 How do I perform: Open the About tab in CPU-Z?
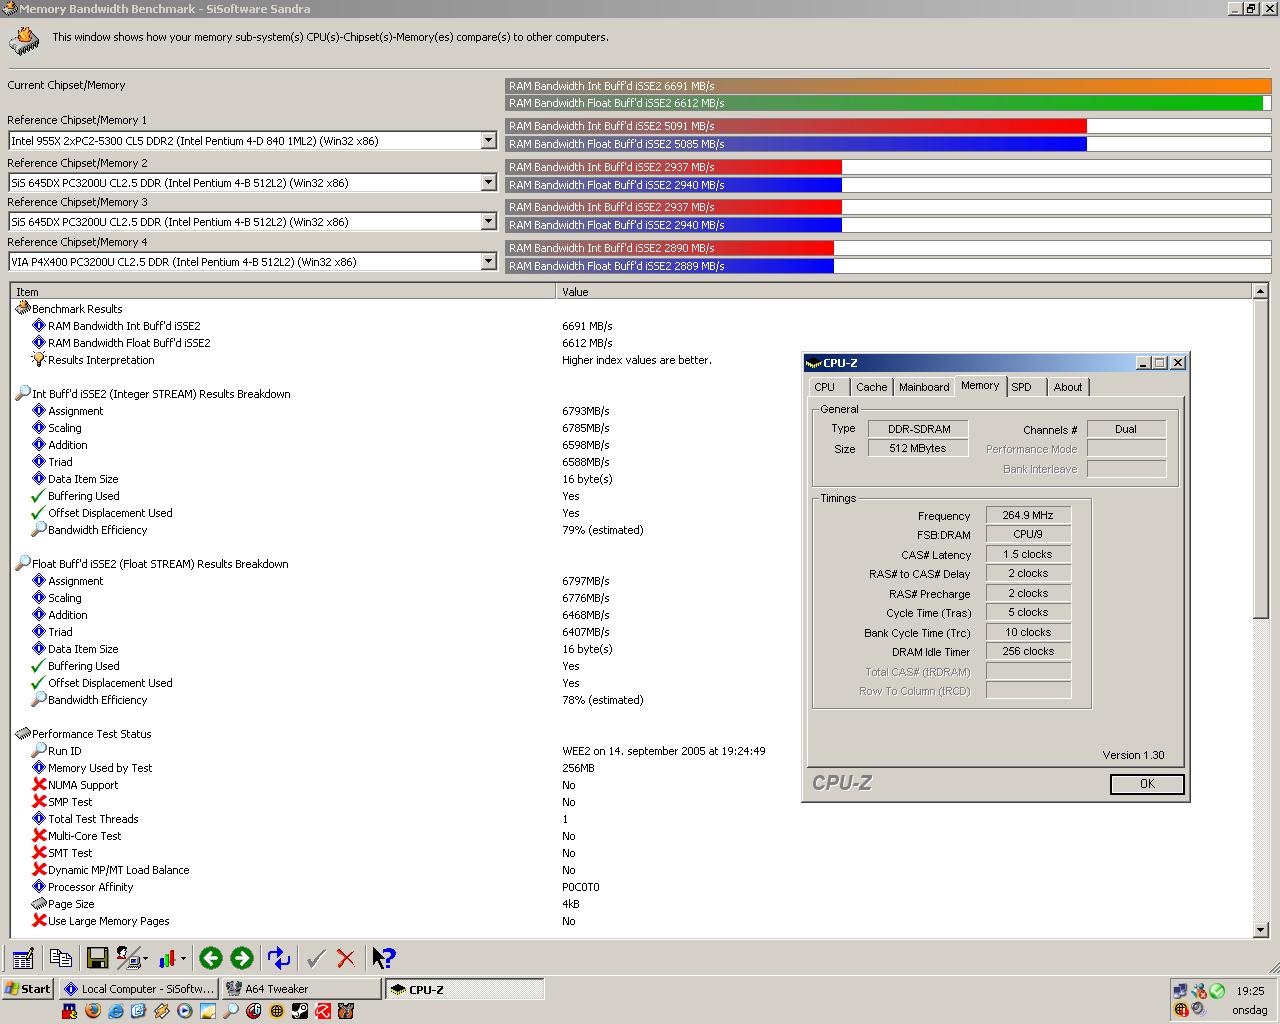pos(1068,388)
